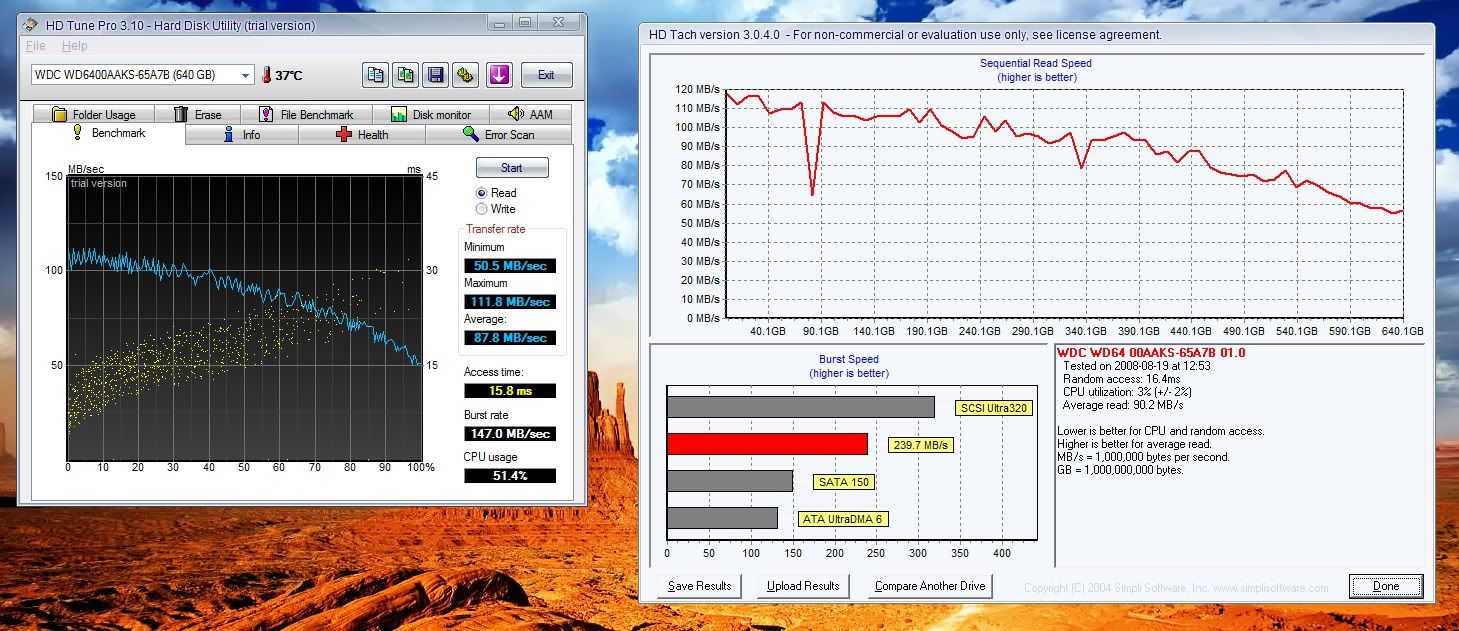
Task: Click the SATA 150 bar label
Action: (x=846, y=482)
